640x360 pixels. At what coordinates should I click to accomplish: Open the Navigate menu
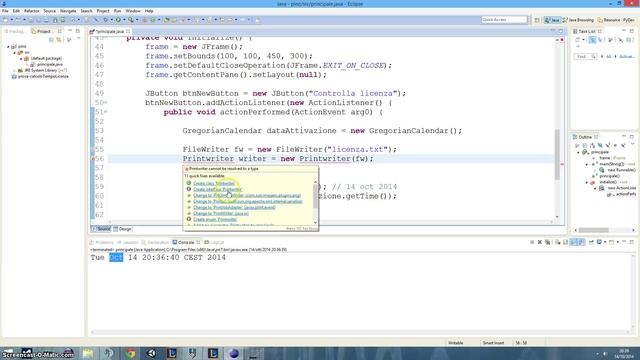(68, 11)
